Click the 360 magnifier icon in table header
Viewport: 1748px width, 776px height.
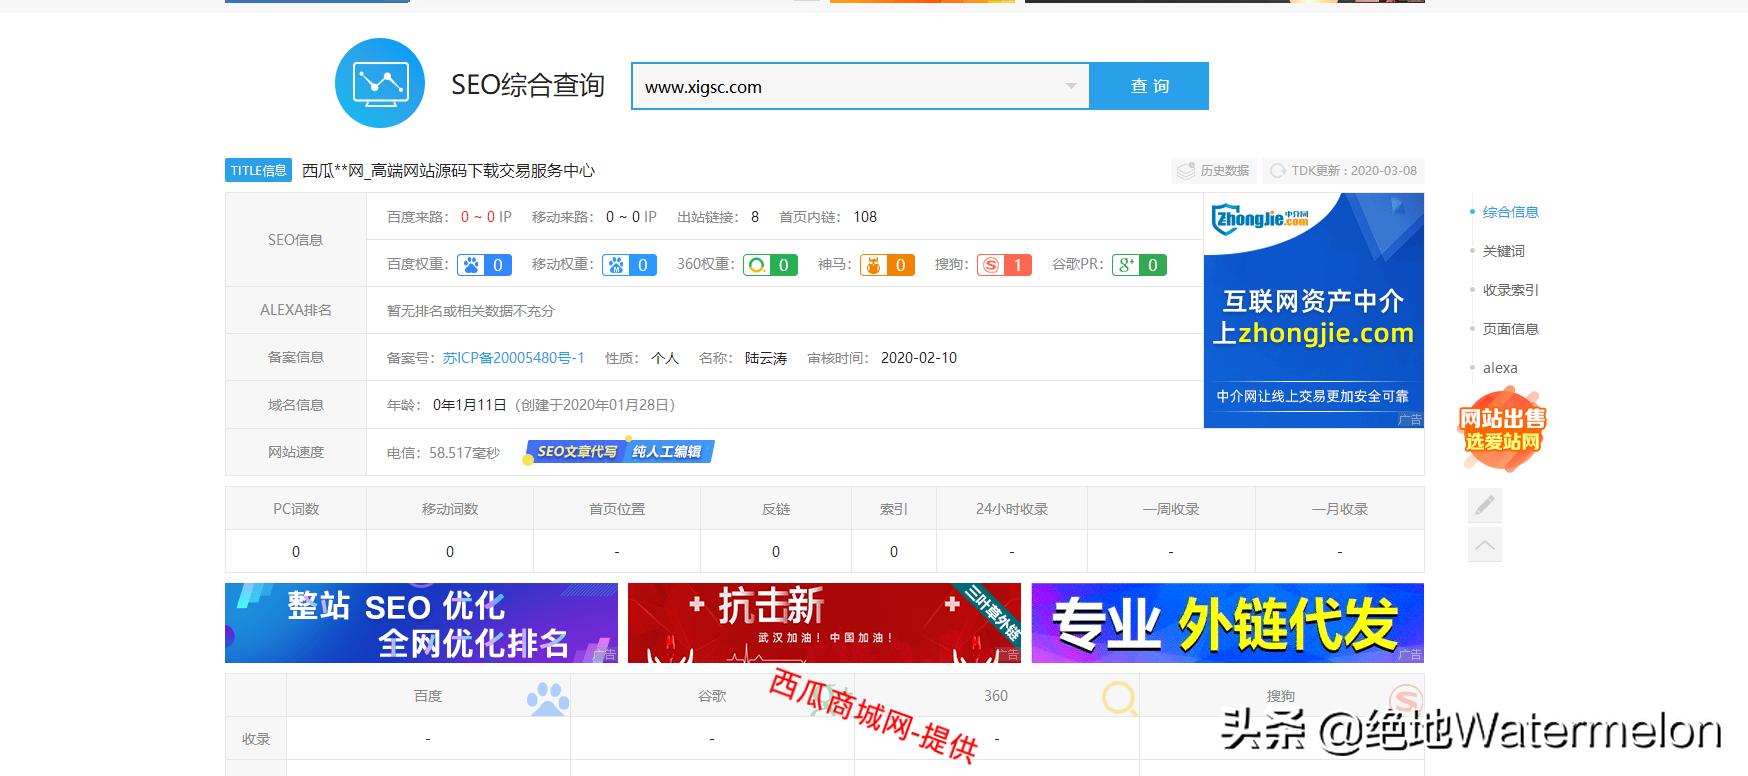pyautogui.click(x=1120, y=698)
